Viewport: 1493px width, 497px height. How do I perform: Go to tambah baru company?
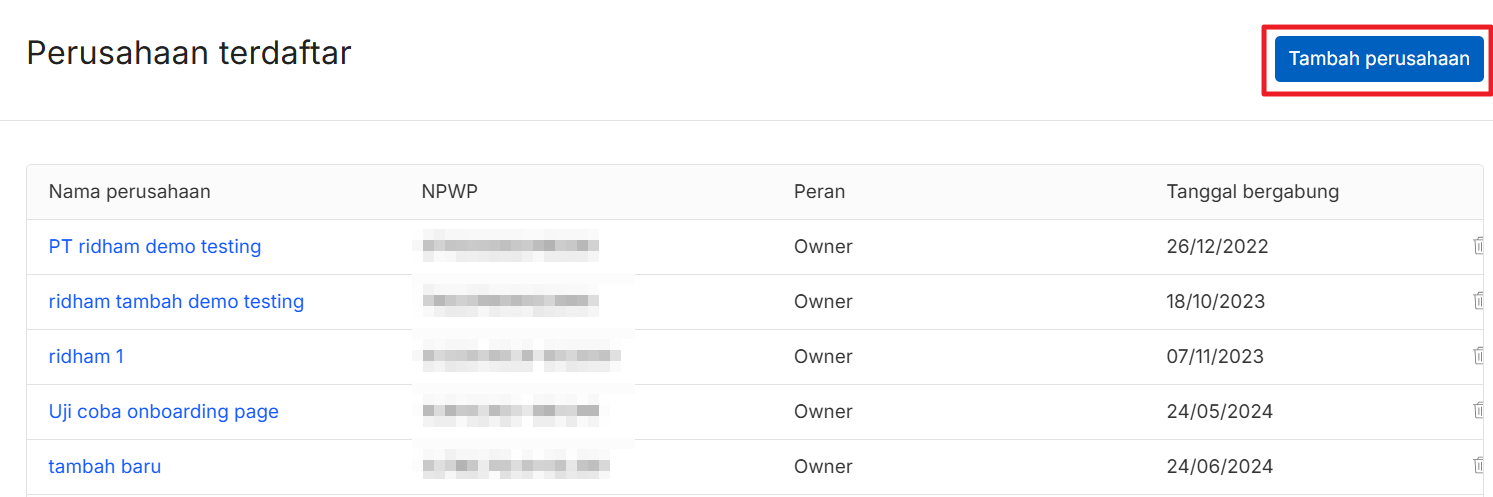pyautogui.click(x=105, y=466)
